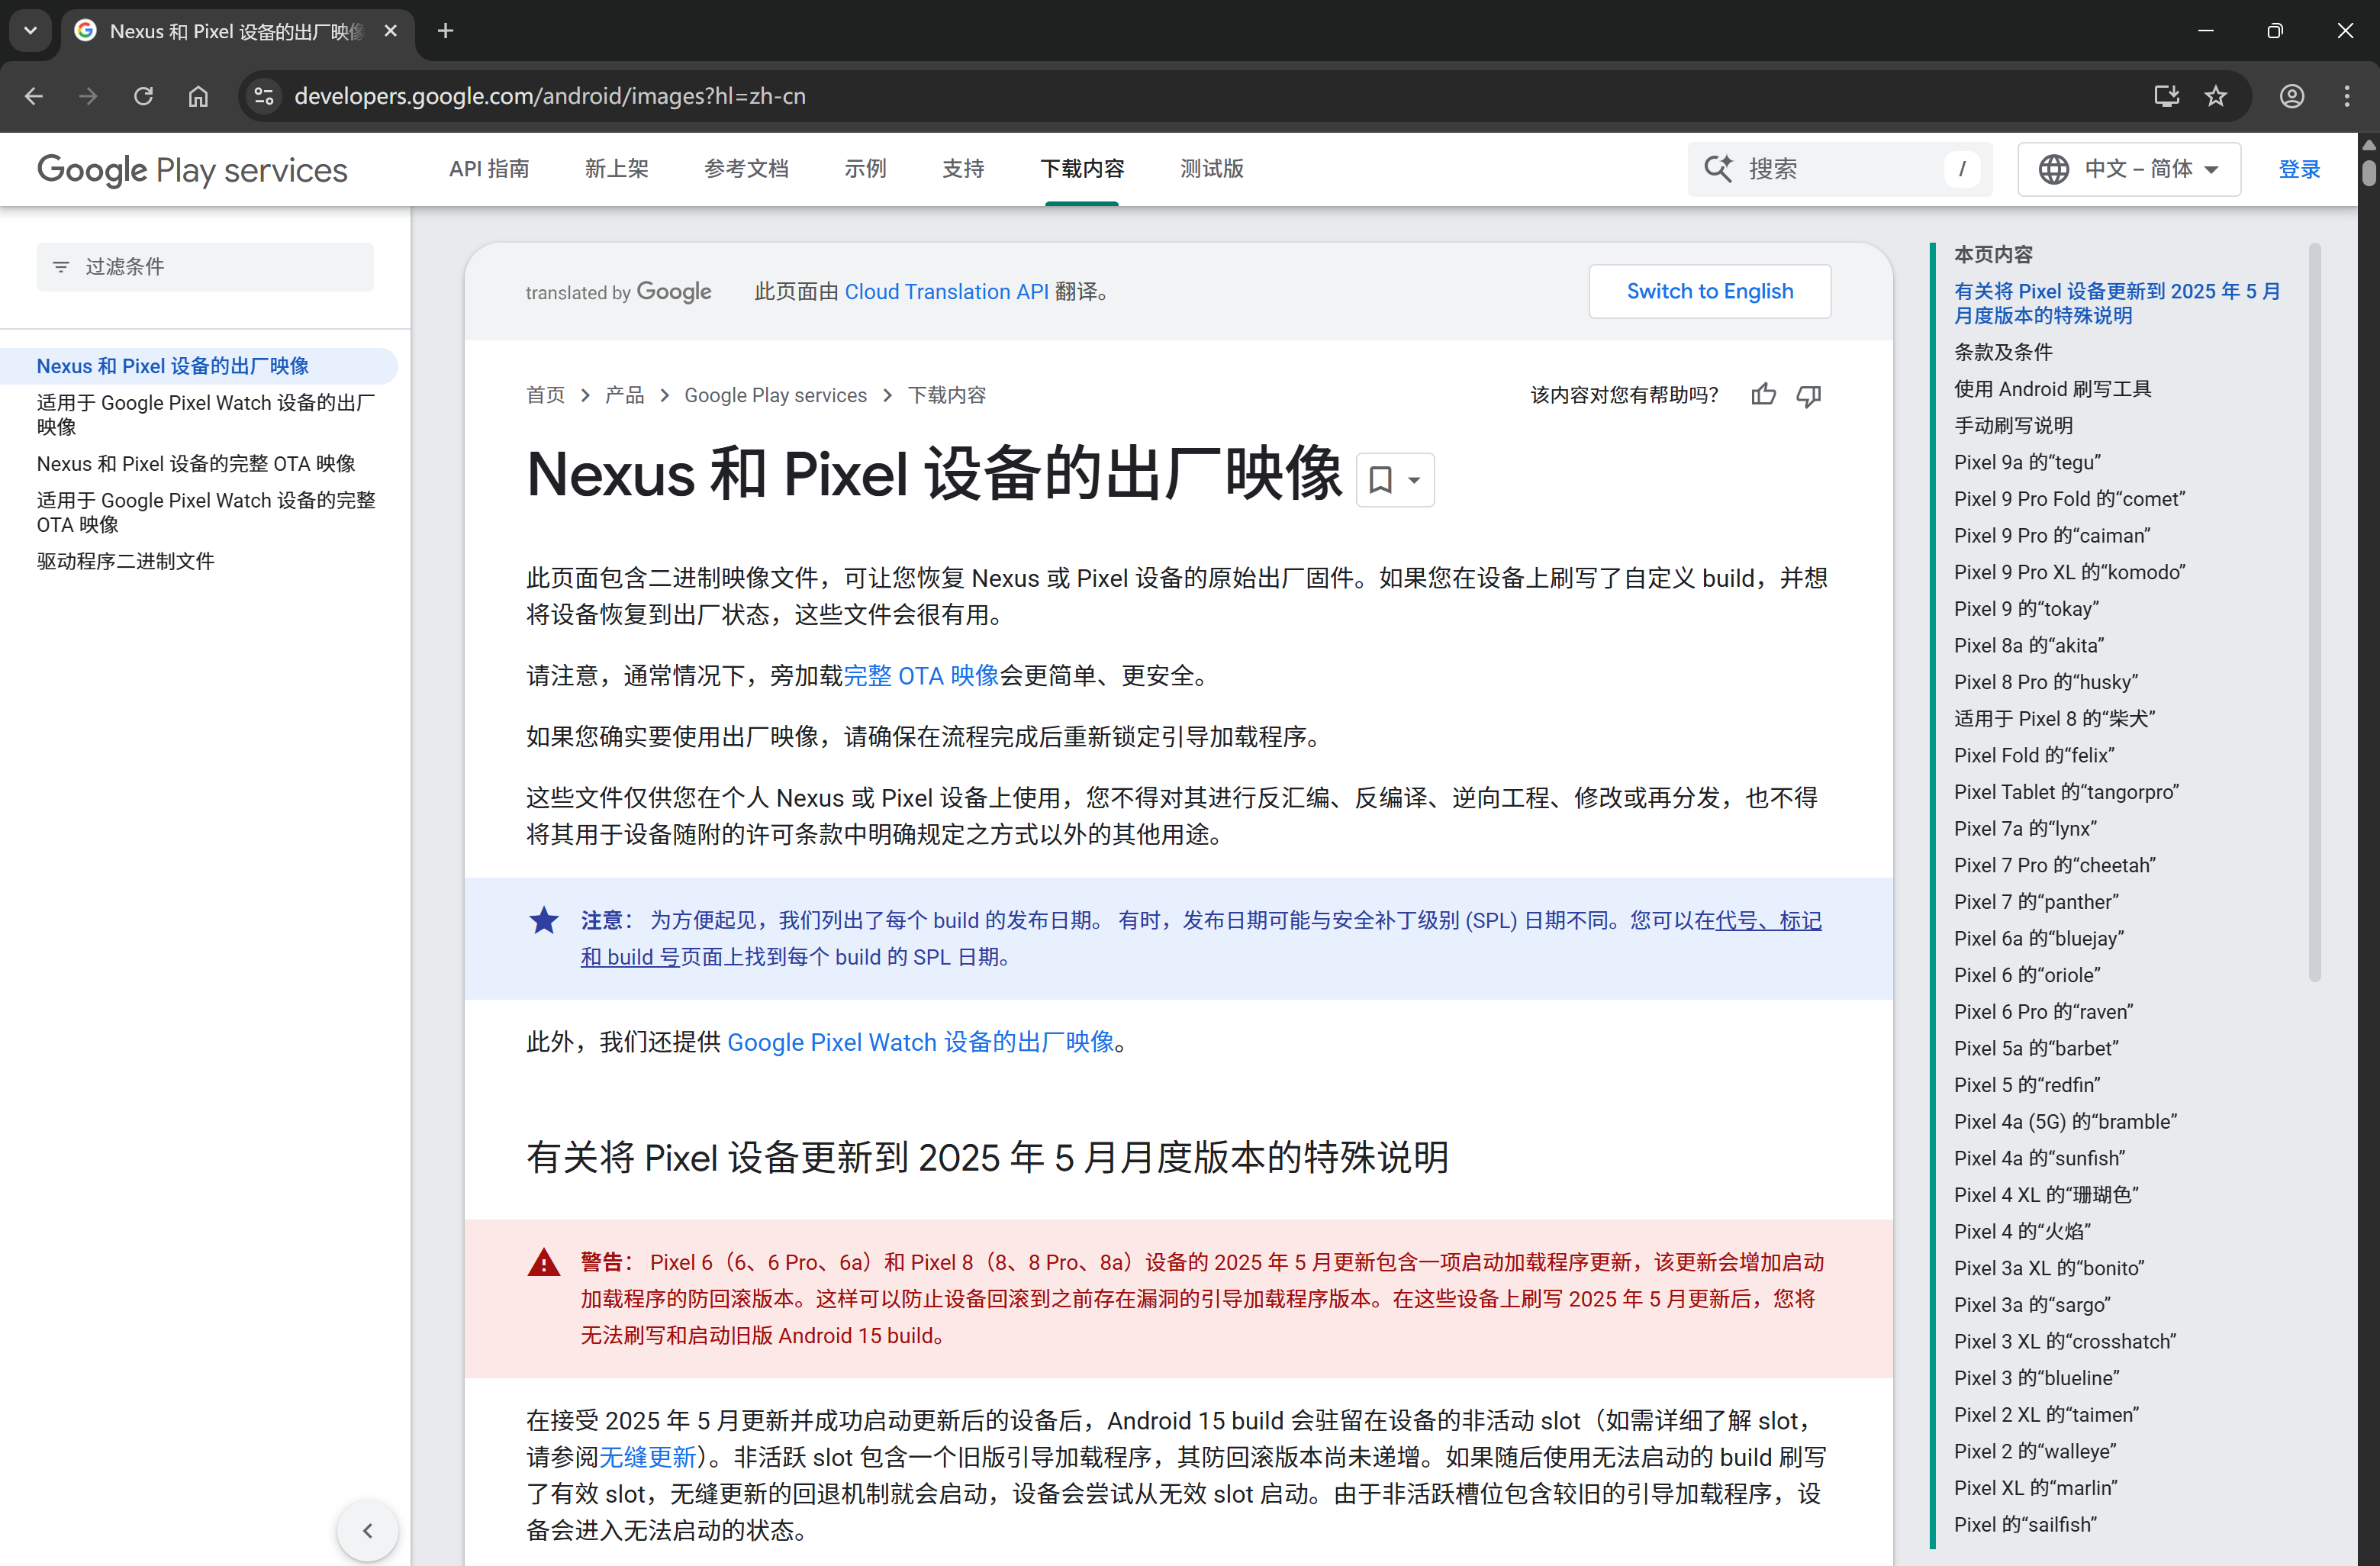Open the 参考文档 tab
This screenshot has height=1566, width=2380.
[746, 169]
